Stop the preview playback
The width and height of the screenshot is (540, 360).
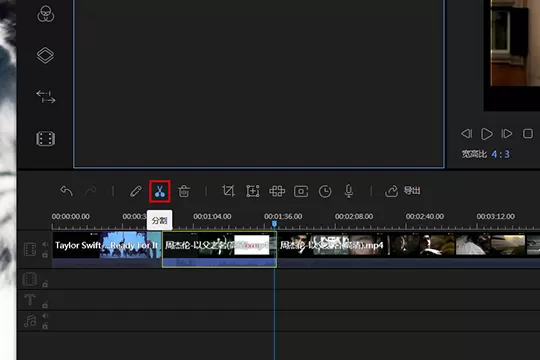(x=528, y=134)
